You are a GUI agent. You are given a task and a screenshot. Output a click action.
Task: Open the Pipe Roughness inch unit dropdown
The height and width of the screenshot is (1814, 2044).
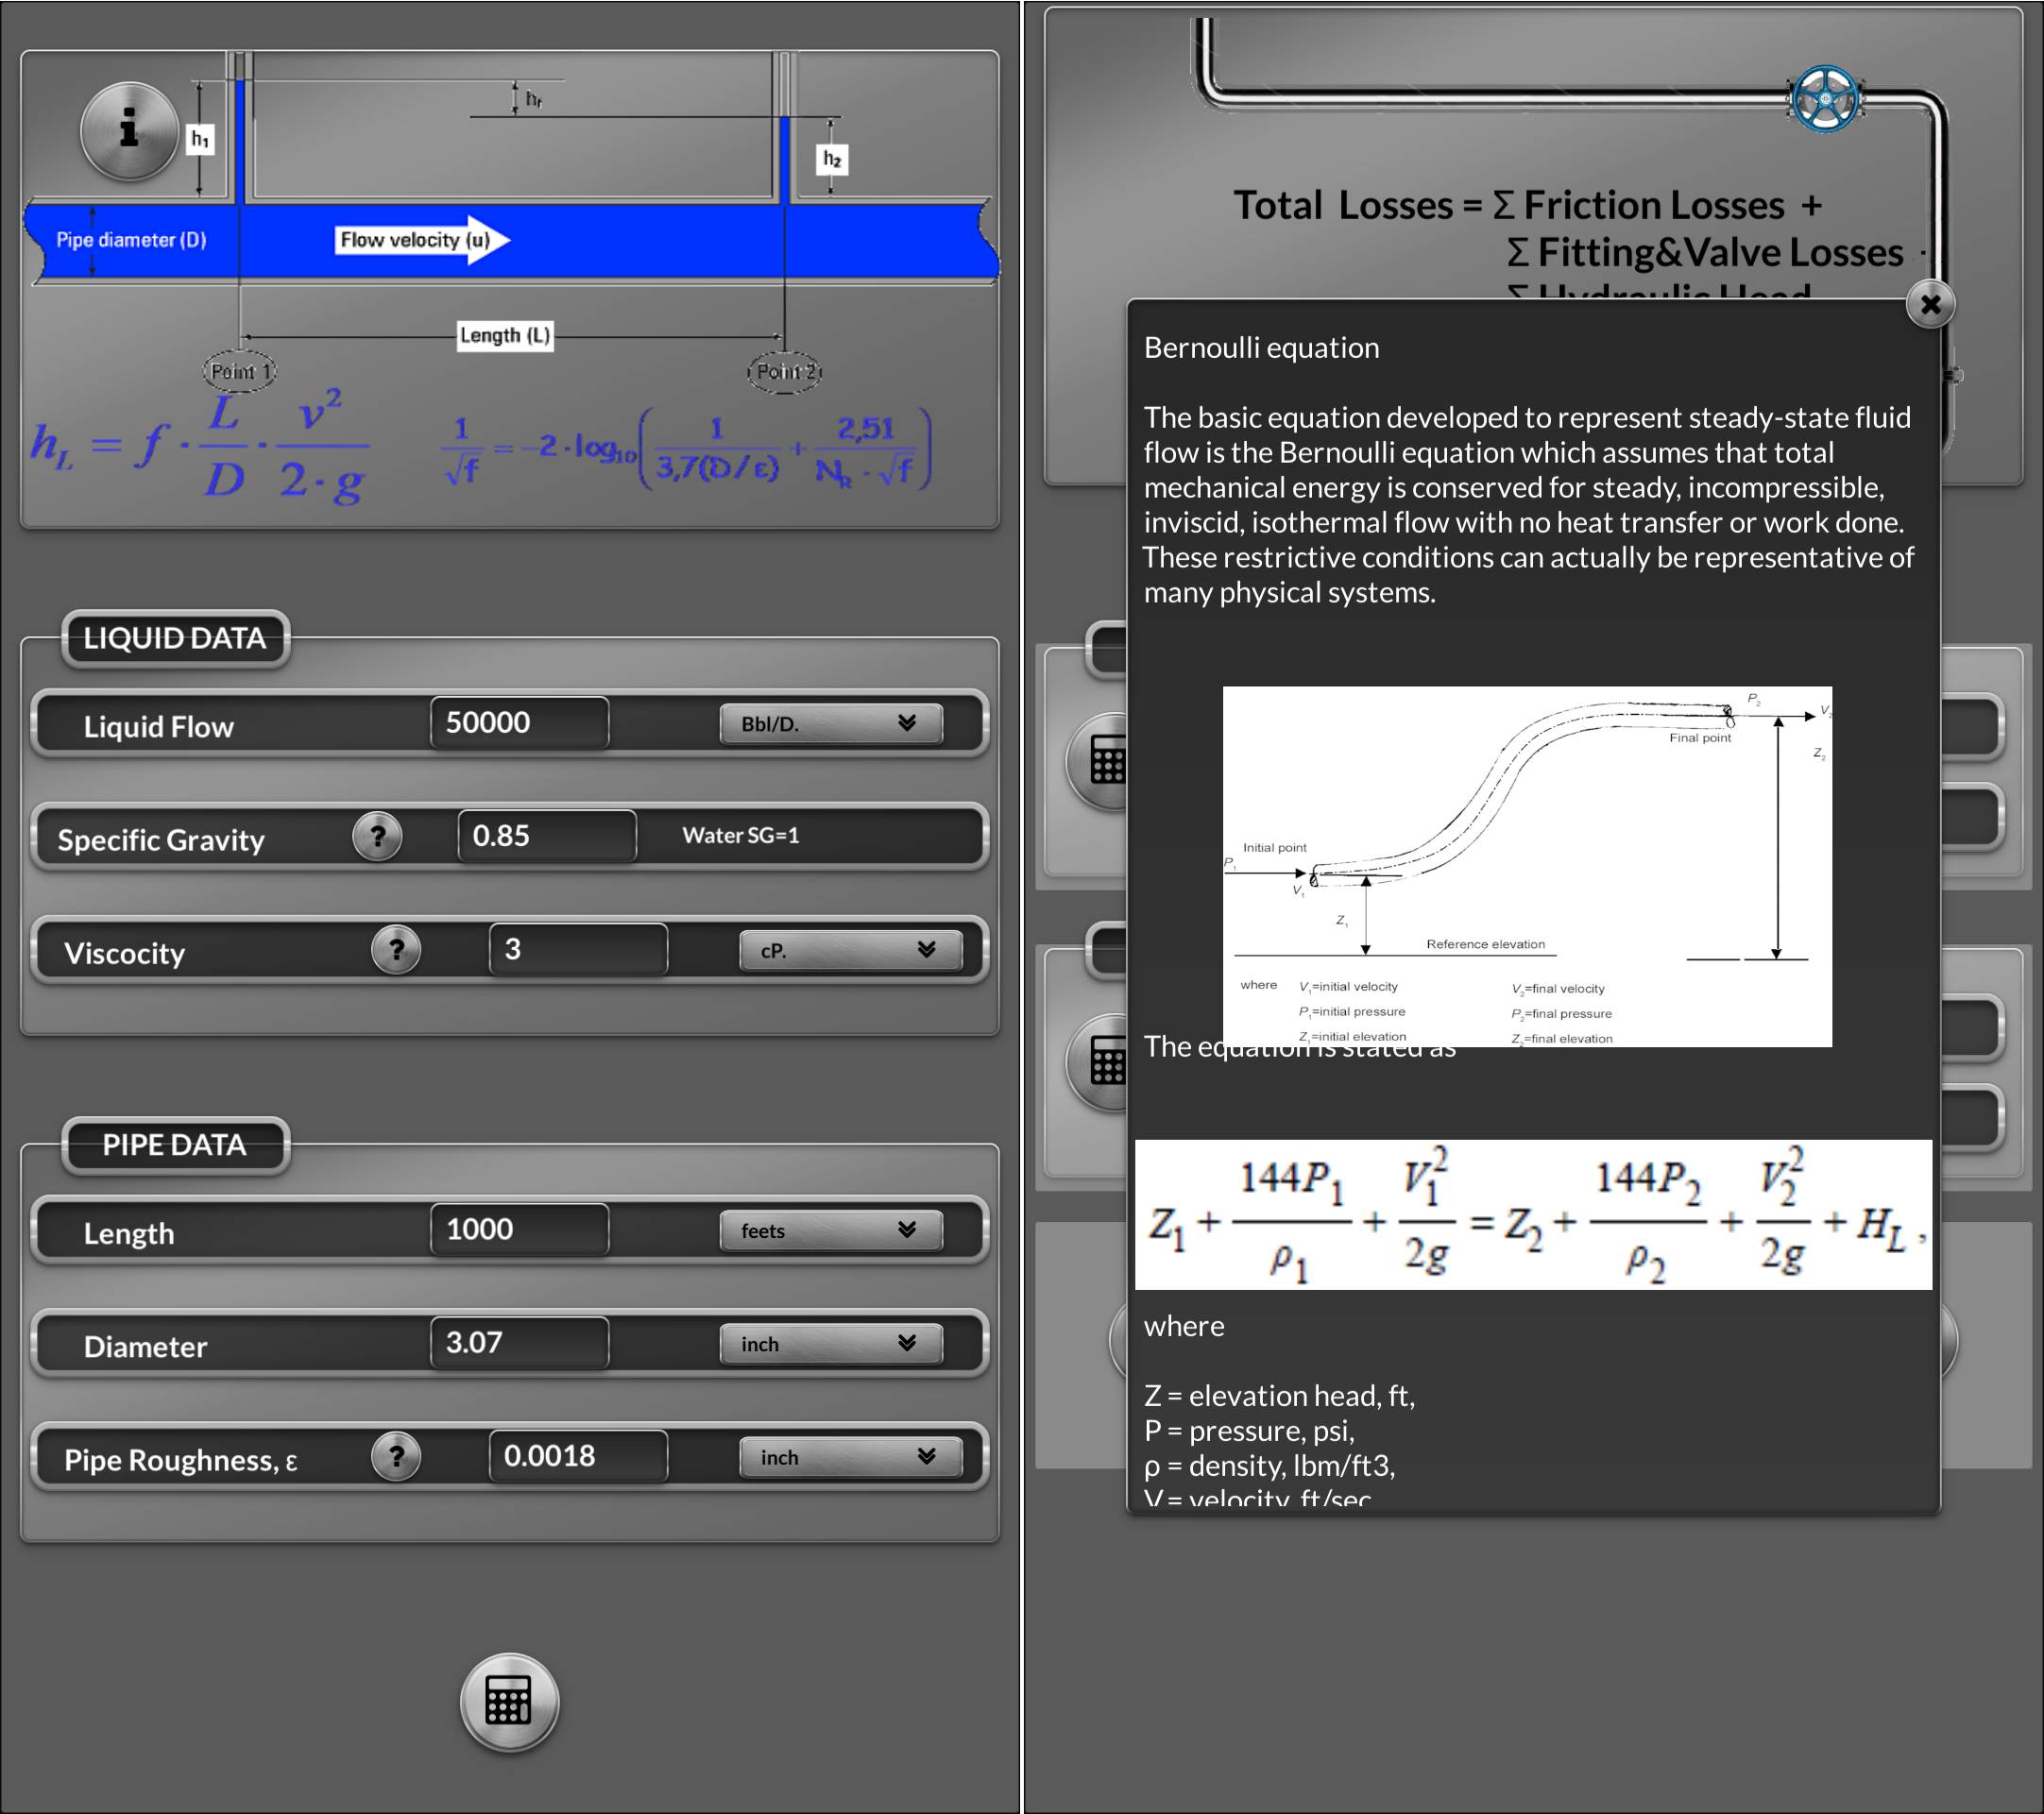pyautogui.click(x=850, y=1457)
